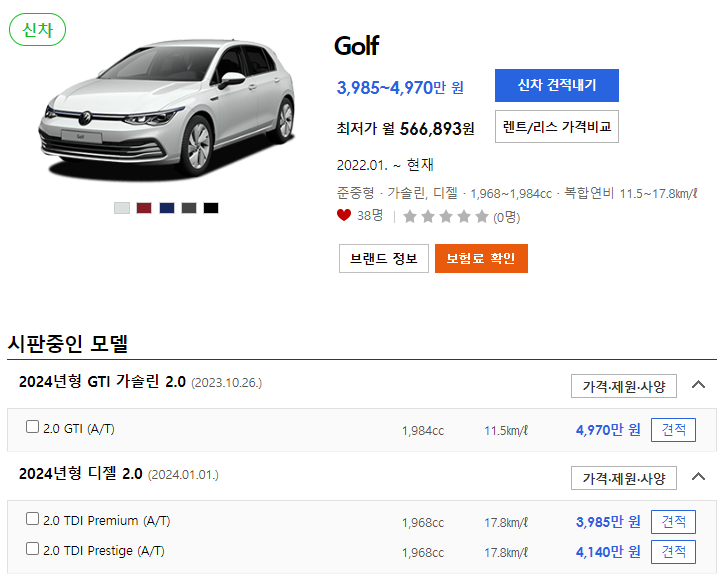The width and height of the screenshot is (724, 586).
Task: Click the (0명) rating count
Action: coord(507,217)
